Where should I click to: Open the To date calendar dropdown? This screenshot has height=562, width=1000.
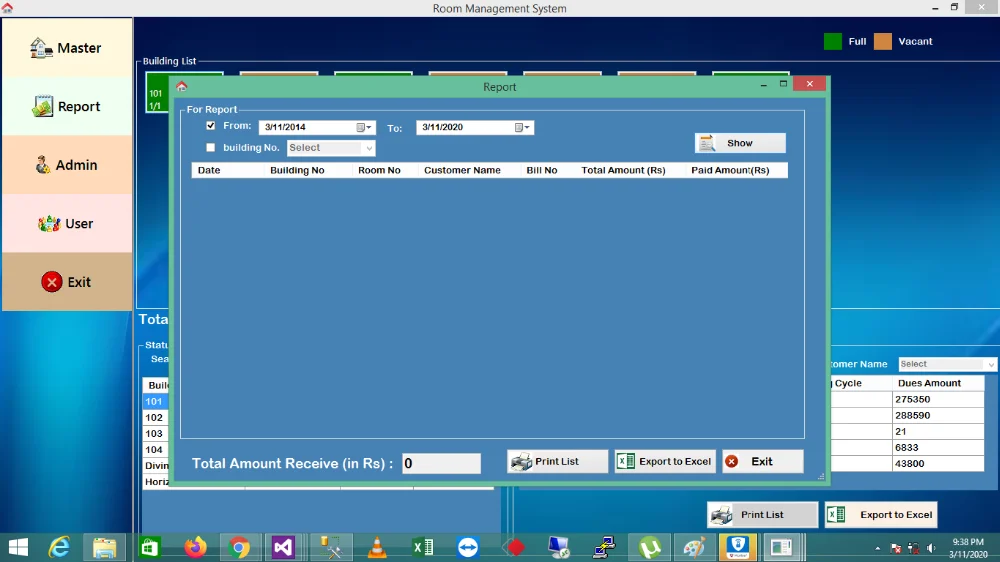522,128
